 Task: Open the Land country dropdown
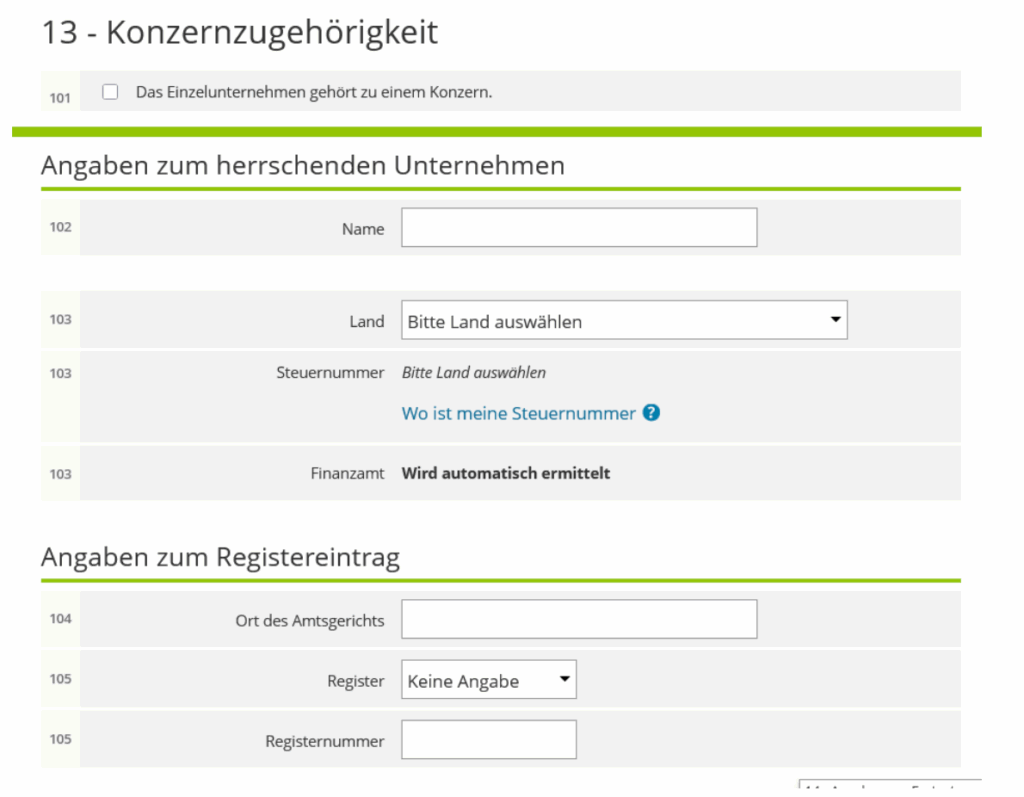(624, 321)
